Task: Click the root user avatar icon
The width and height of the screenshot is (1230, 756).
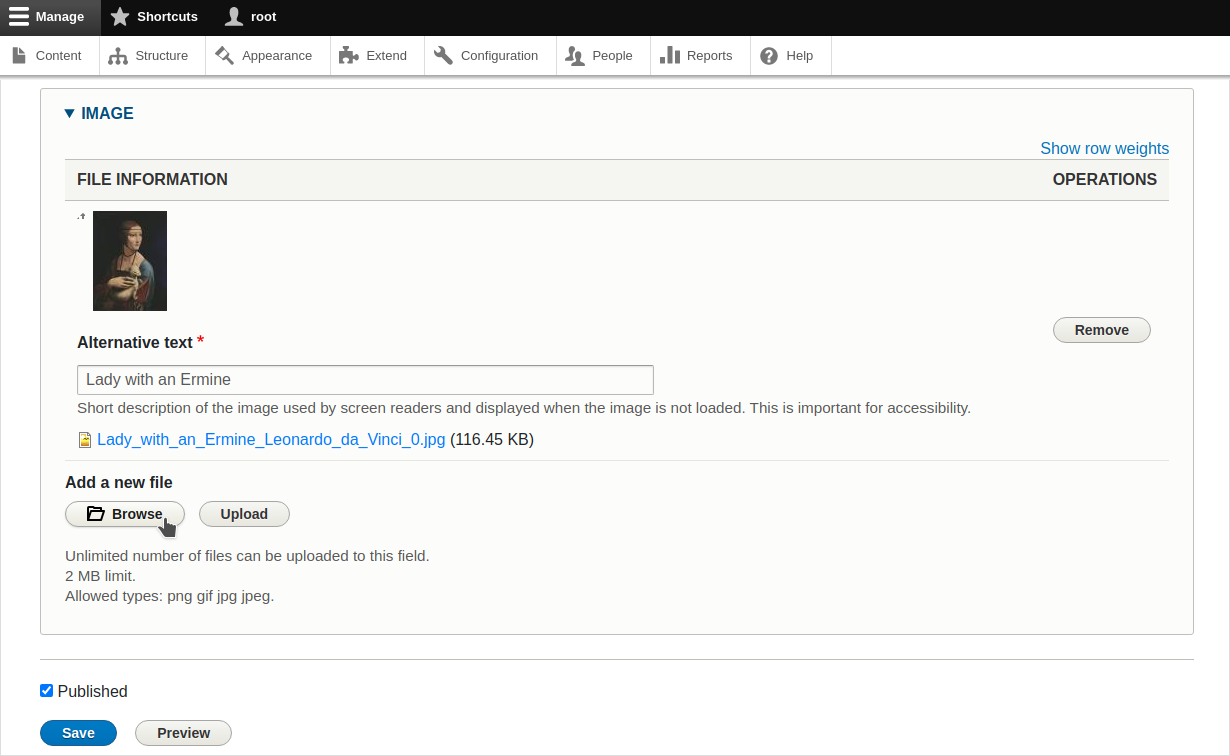Action: 234,17
